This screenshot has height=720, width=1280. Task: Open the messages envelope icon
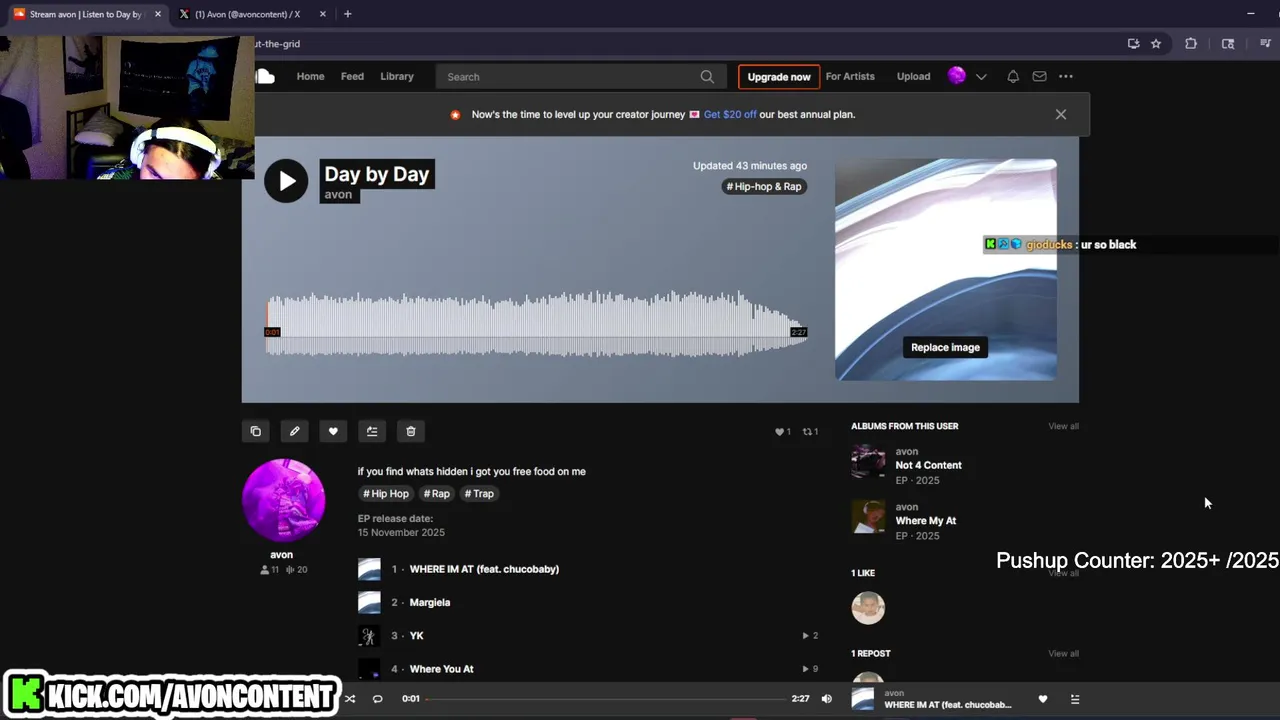click(x=1039, y=76)
